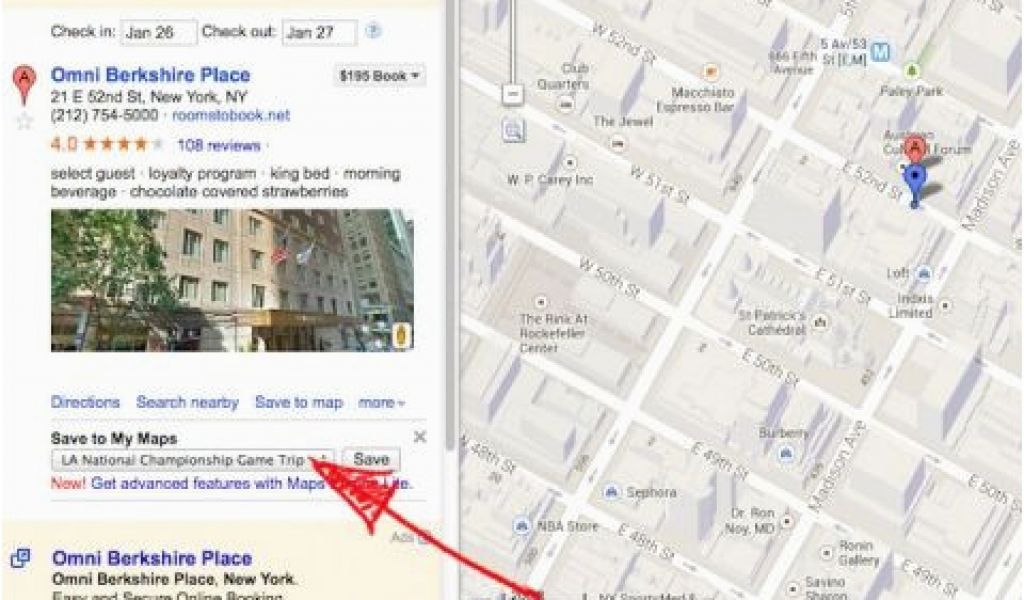Image resolution: width=1024 pixels, height=600 pixels.
Task: Click the Sephora store icon on map
Action: 611,491
